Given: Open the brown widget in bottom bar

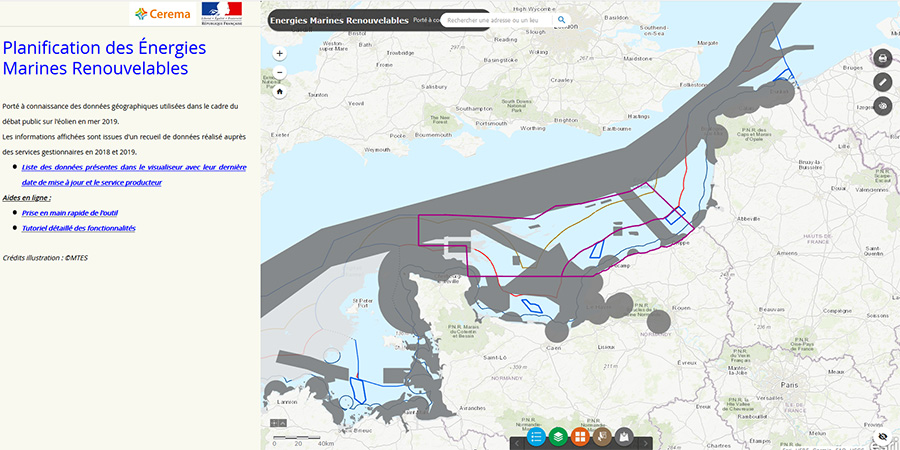Looking at the screenshot, I should coord(602,437).
